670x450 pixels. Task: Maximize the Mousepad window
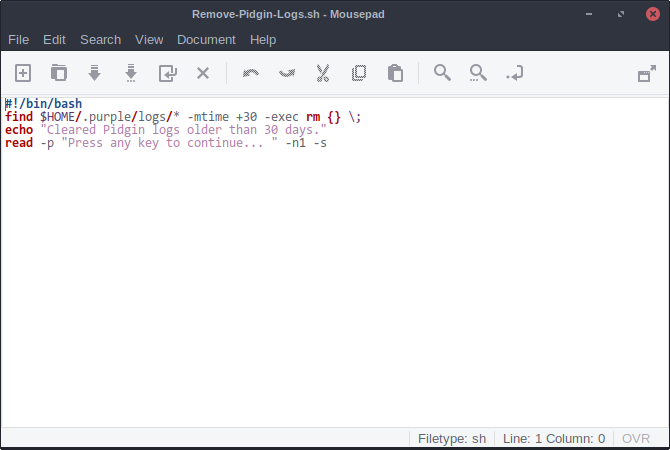click(x=621, y=14)
